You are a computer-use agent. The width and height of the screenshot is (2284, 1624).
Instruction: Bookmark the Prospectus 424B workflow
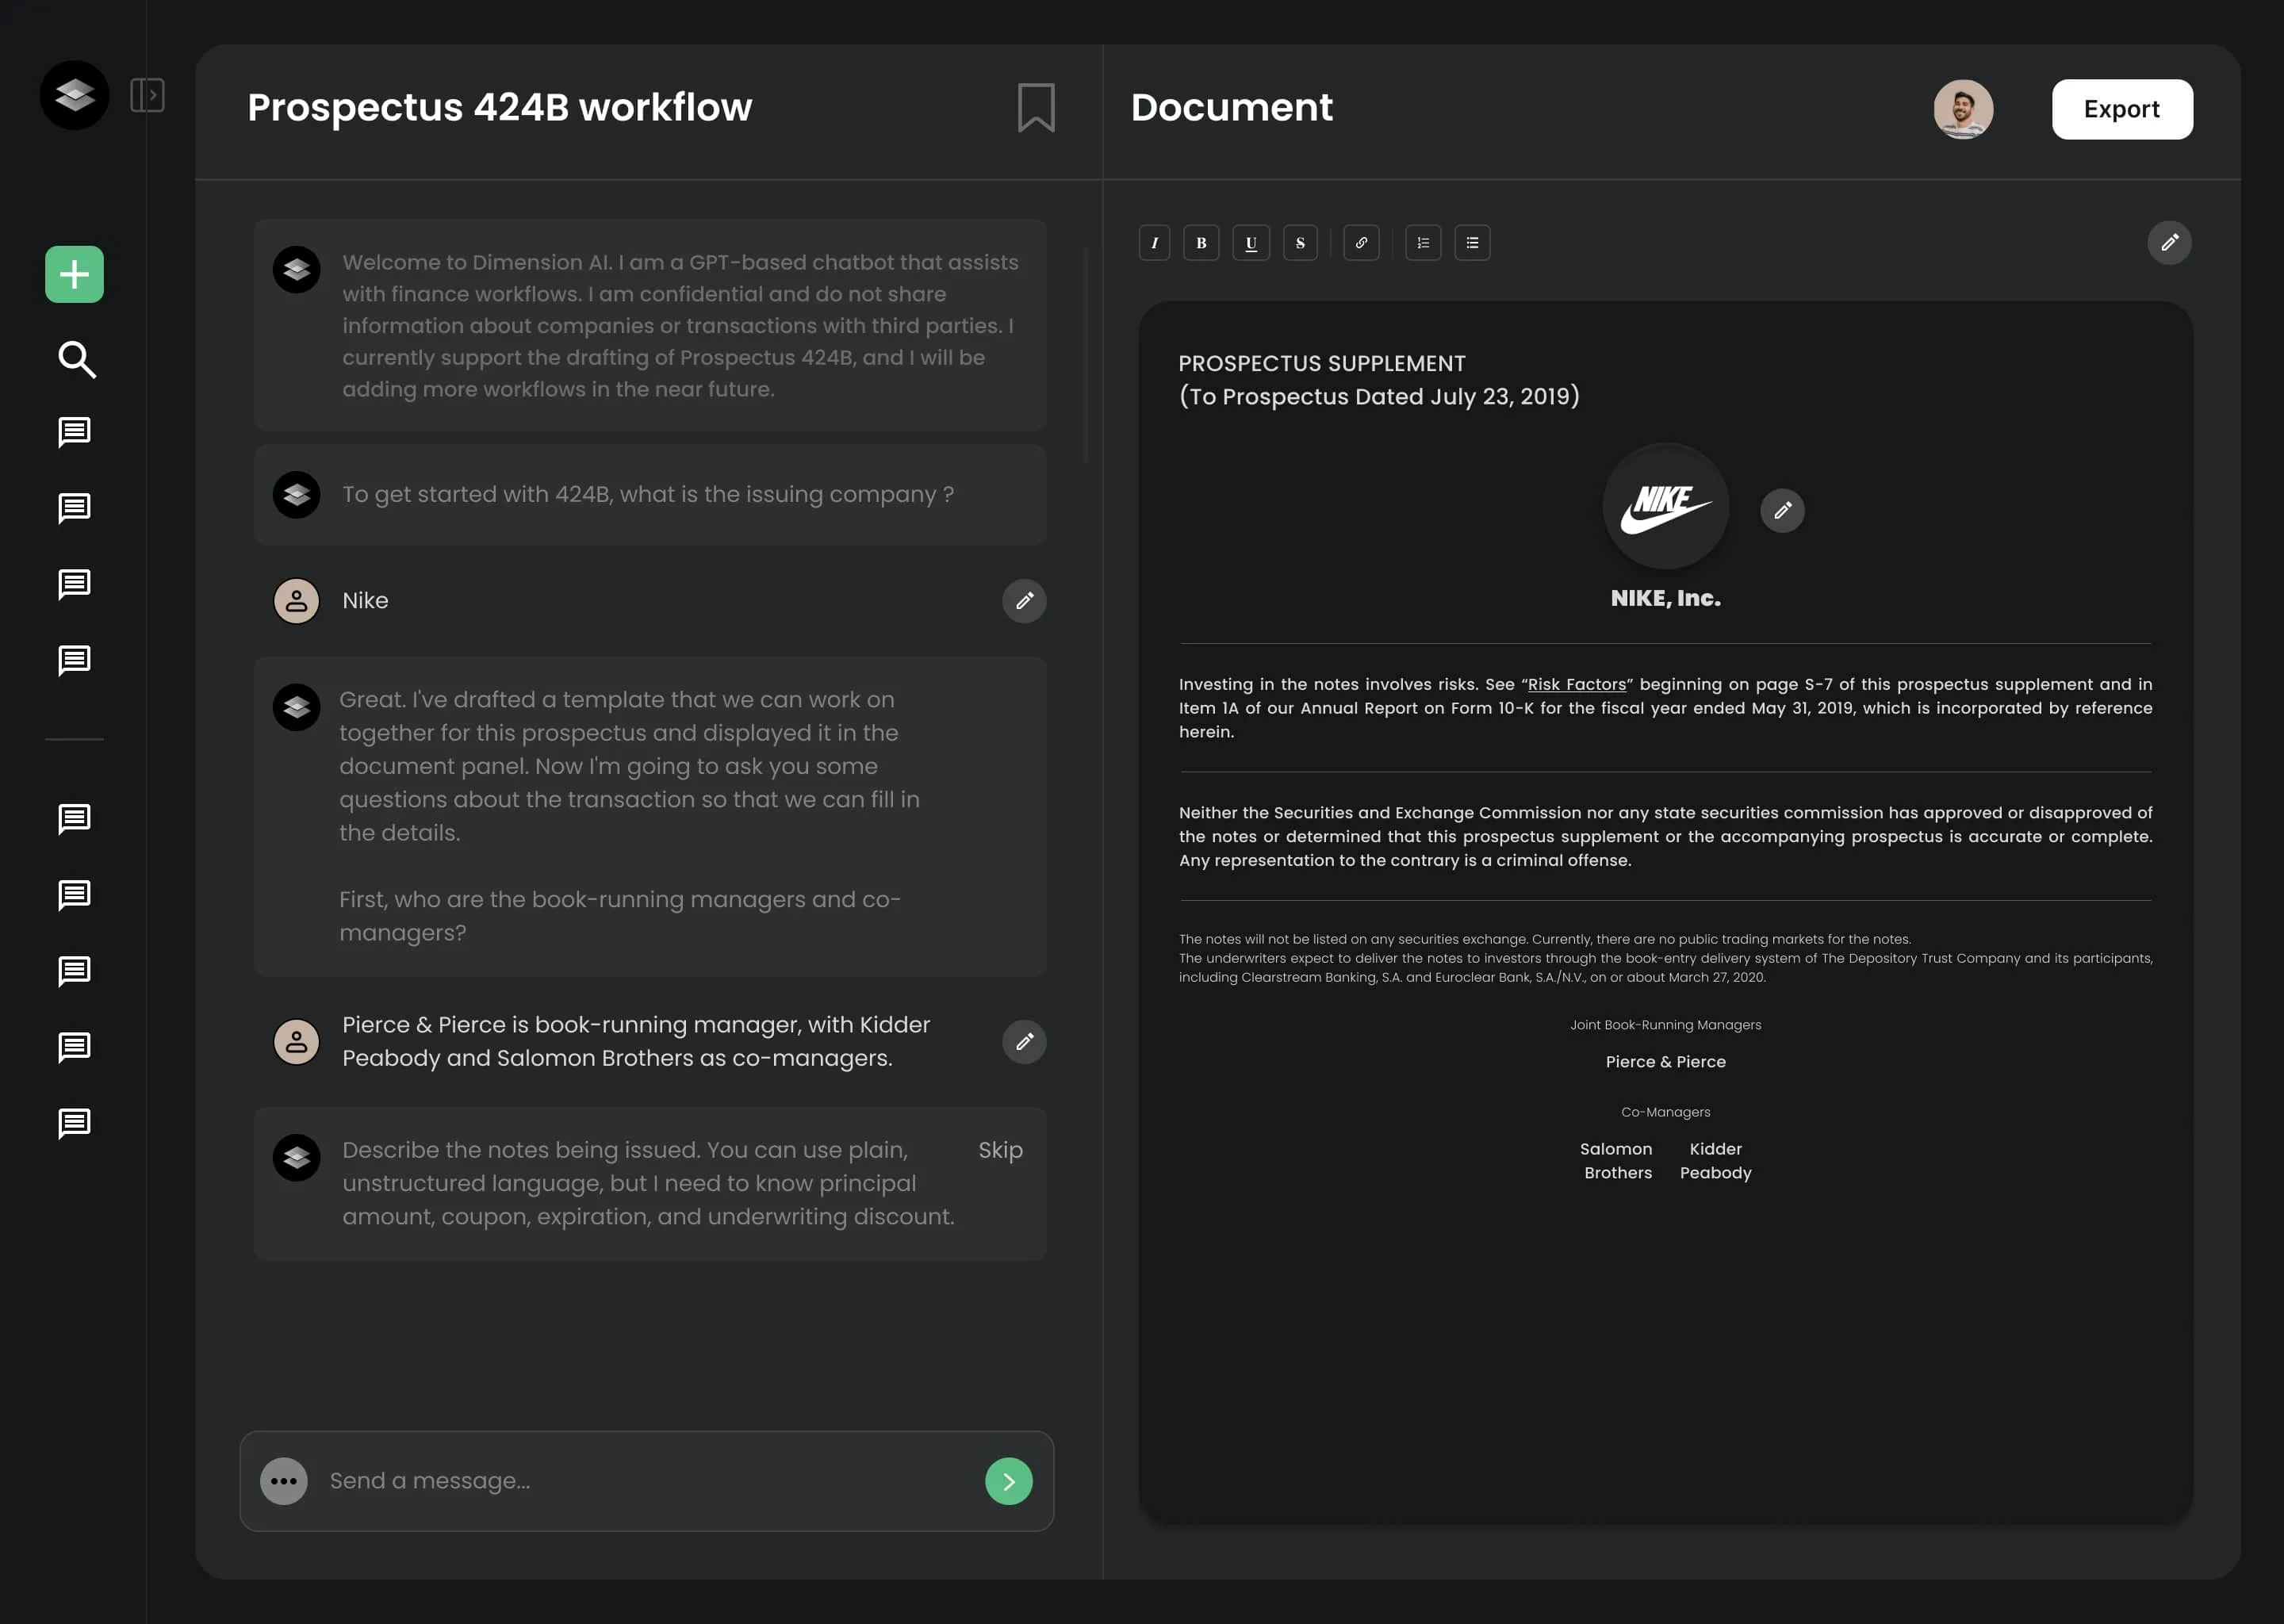pos(1034,107)
